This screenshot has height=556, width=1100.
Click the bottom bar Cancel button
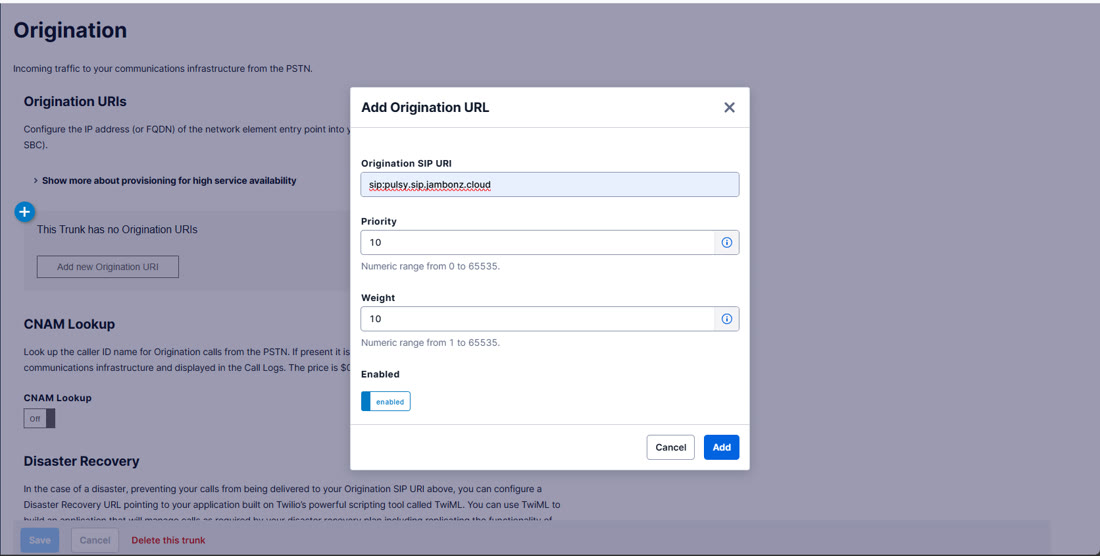[95, 540]
